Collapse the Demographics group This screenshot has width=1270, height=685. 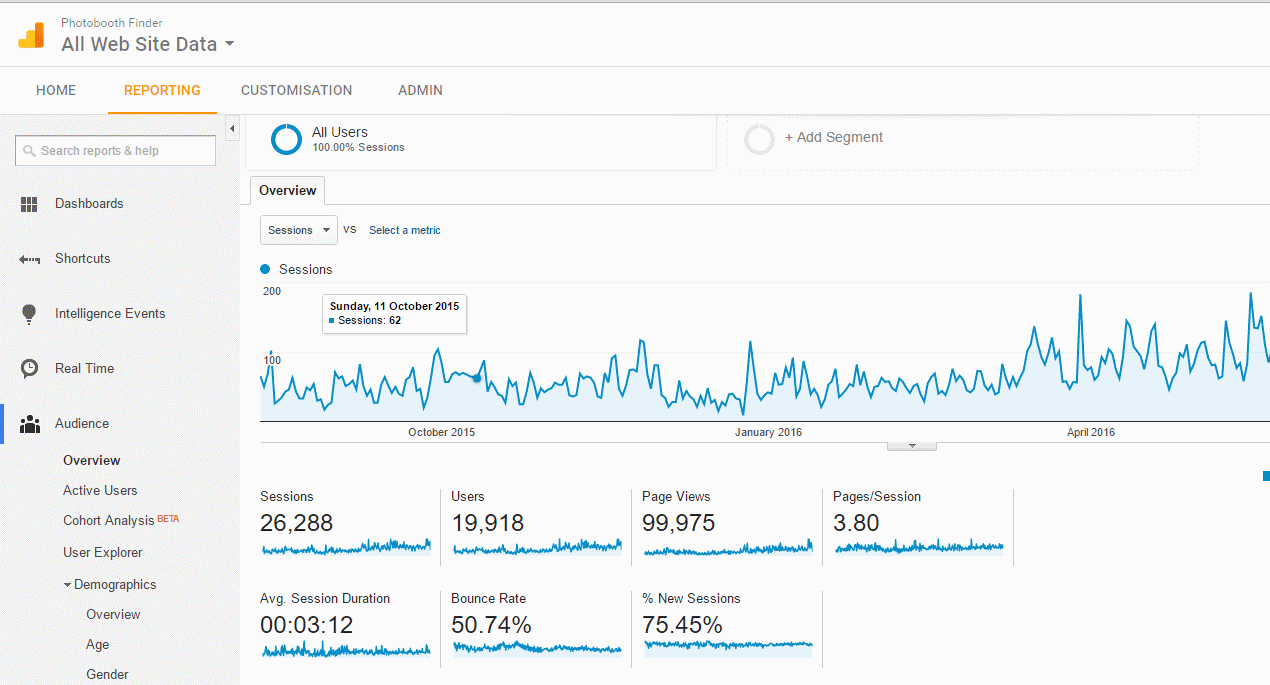(x=110, y=584)
